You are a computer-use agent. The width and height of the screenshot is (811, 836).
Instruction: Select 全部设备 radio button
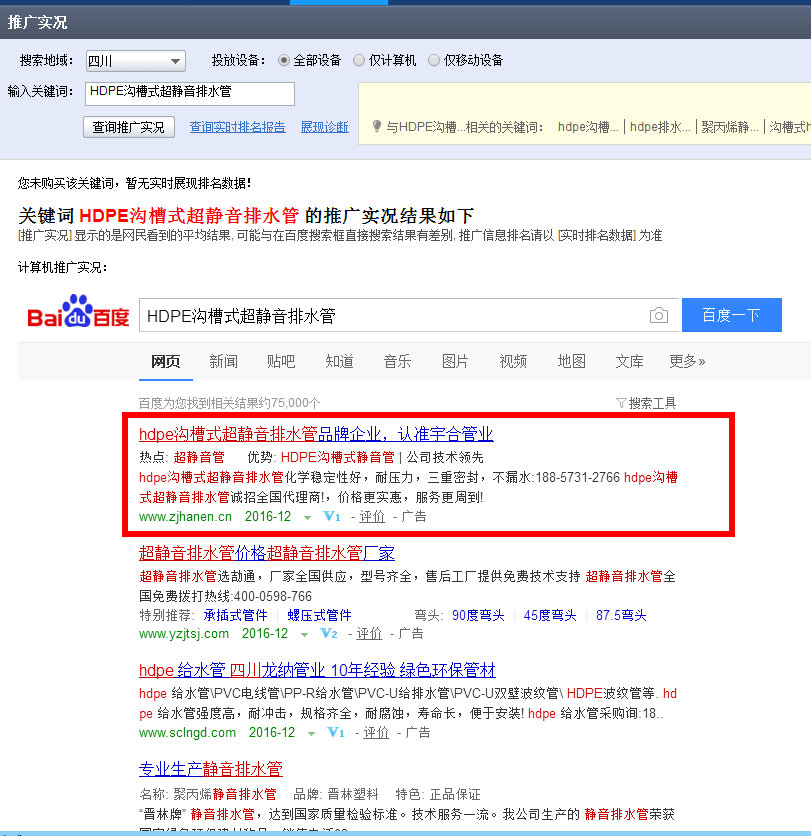point(284,60)
